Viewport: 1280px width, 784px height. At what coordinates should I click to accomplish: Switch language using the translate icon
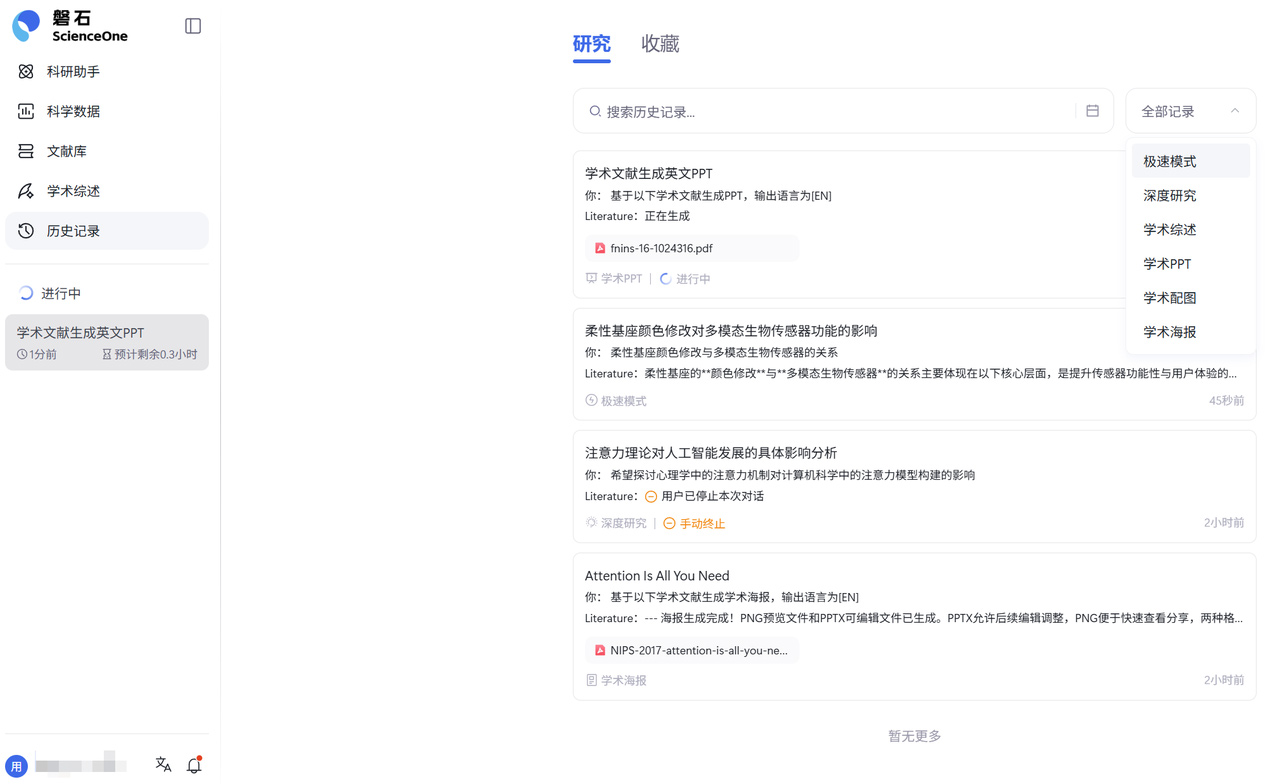[163, 764]
